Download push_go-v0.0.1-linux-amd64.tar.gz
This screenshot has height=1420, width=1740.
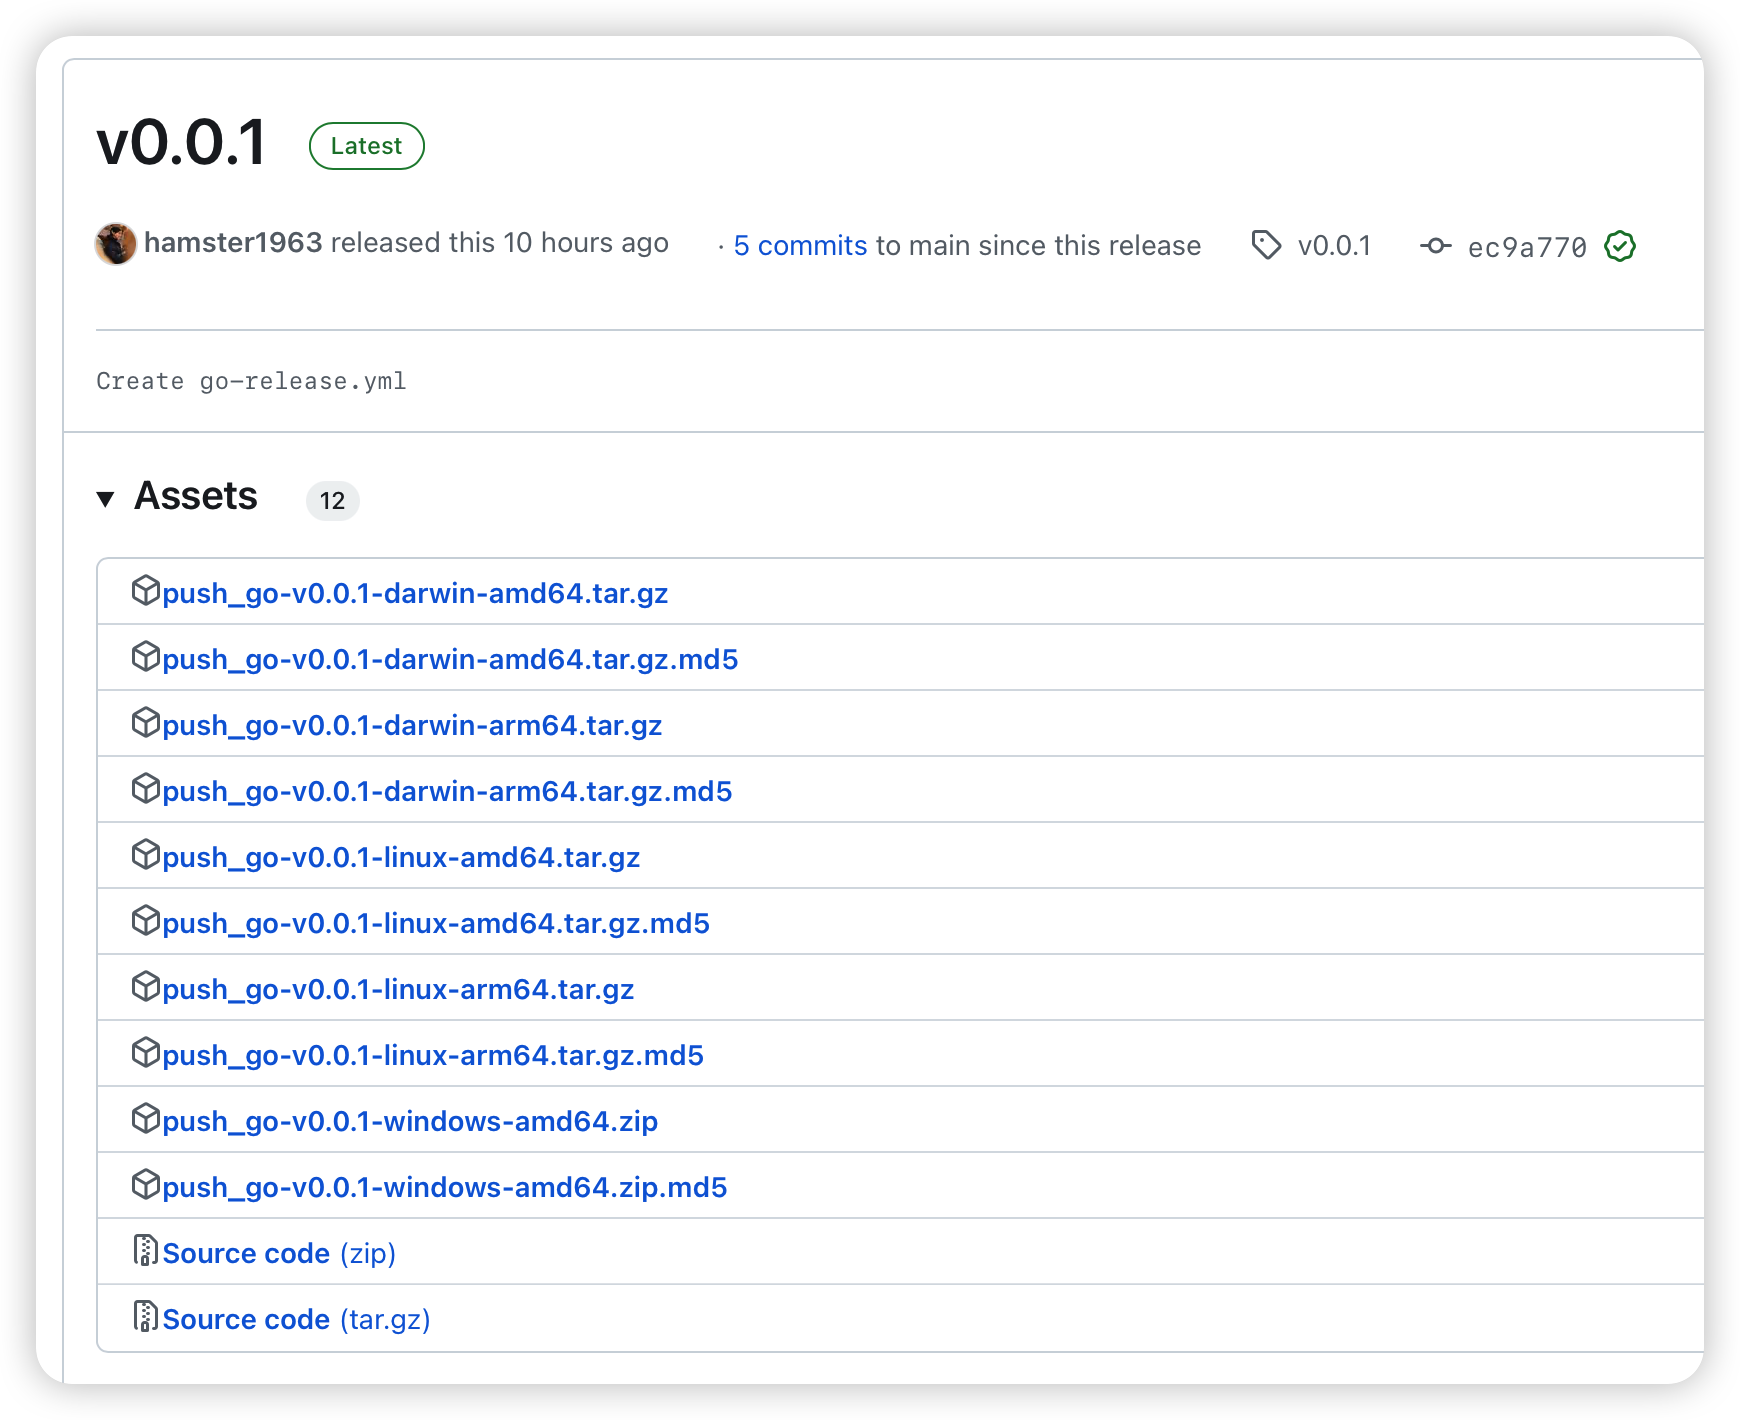pos(401,858)
